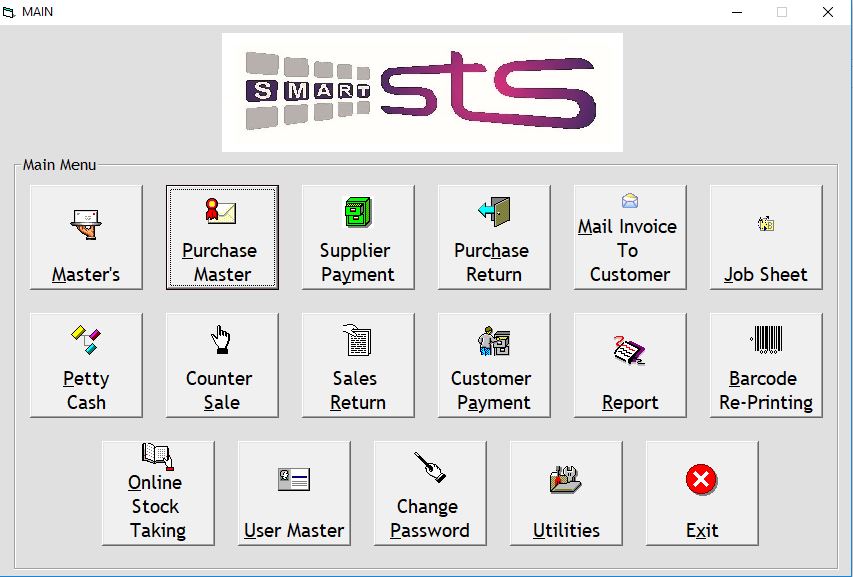Choose Change Password

(x=430, y=493)
